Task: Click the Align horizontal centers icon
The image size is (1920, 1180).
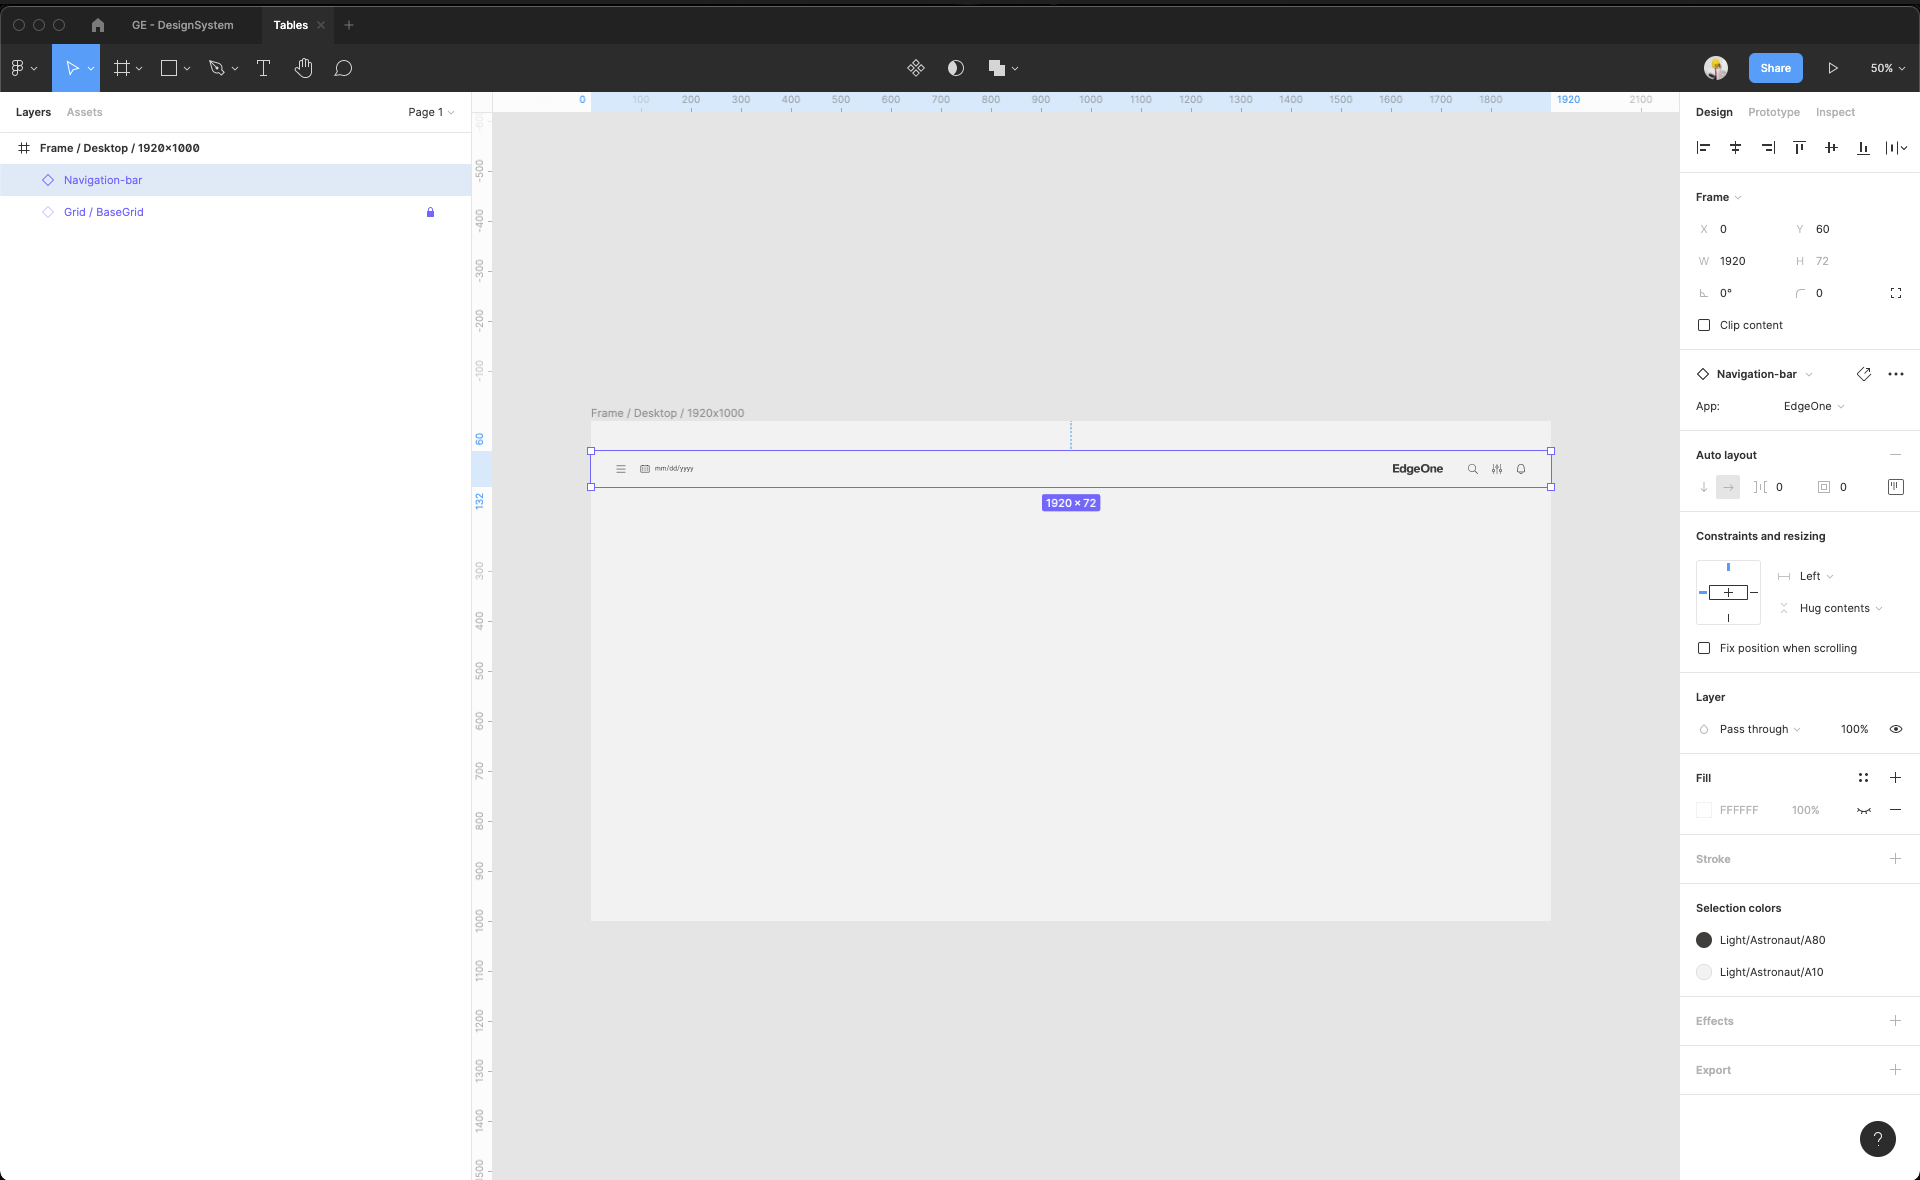Action: point(1735,148)
